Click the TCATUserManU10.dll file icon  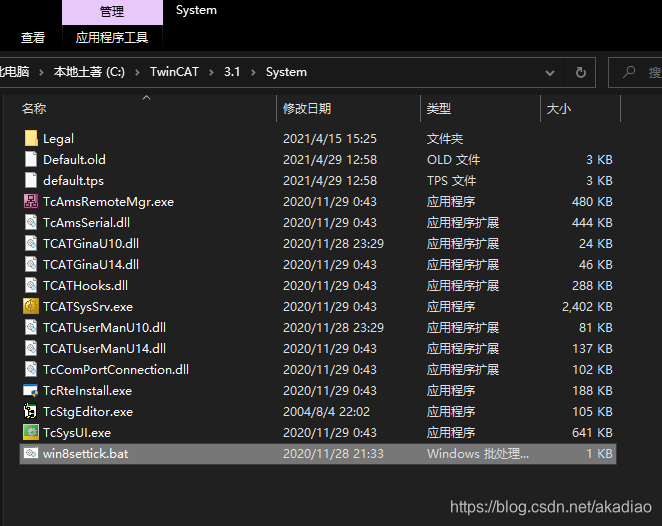(x=31, y=327)
